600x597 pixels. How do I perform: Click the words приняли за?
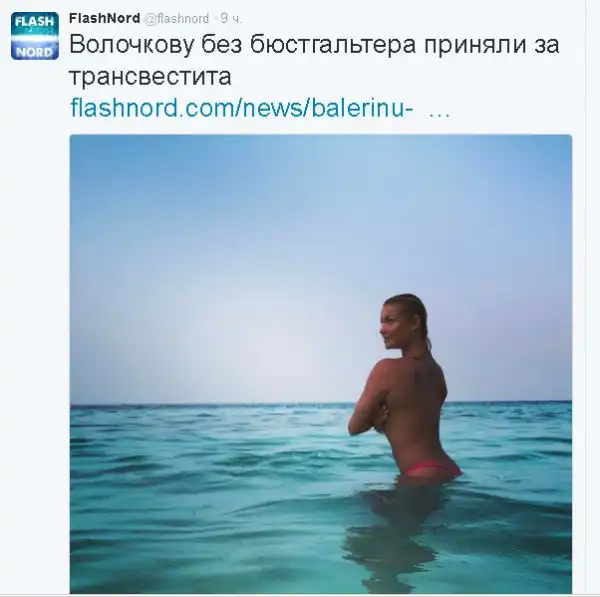tap(492, 46)
